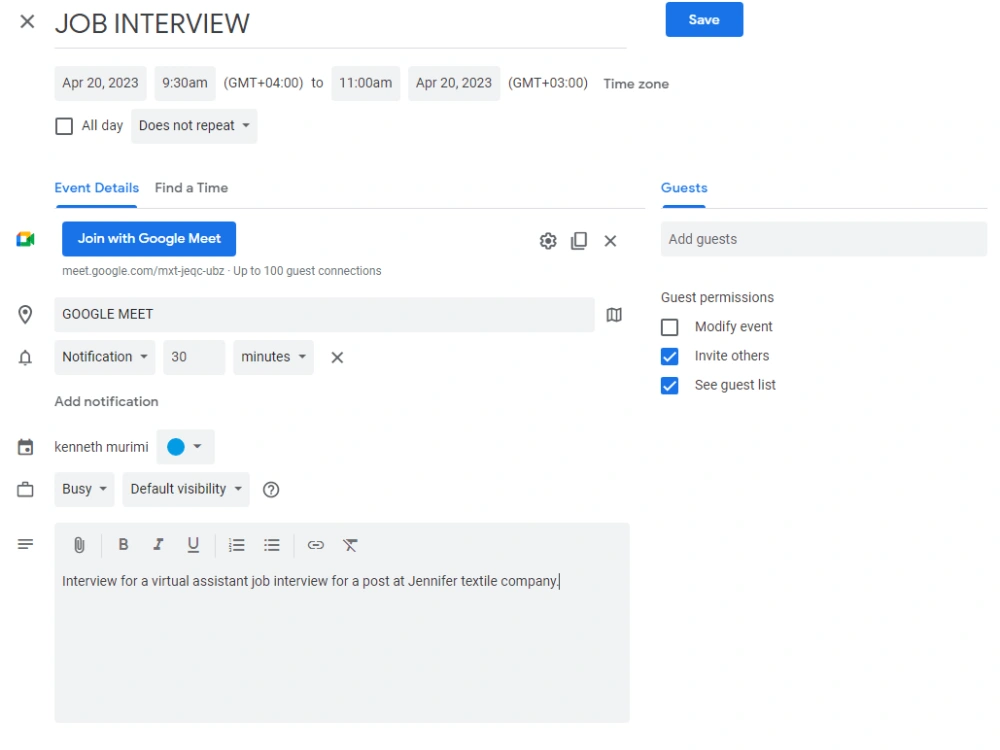The height and width of the screenshot is (750, 1000).
Task: Close the event editor with the X icon
Action: pos(27,22)
